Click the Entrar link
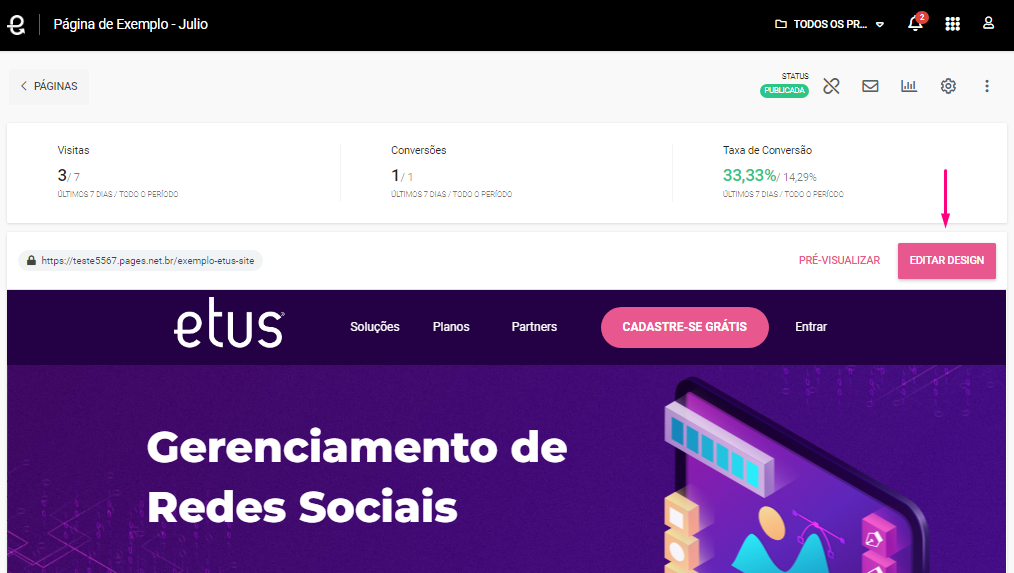The height and width of the screenshot is (573, 1014). 811,327
